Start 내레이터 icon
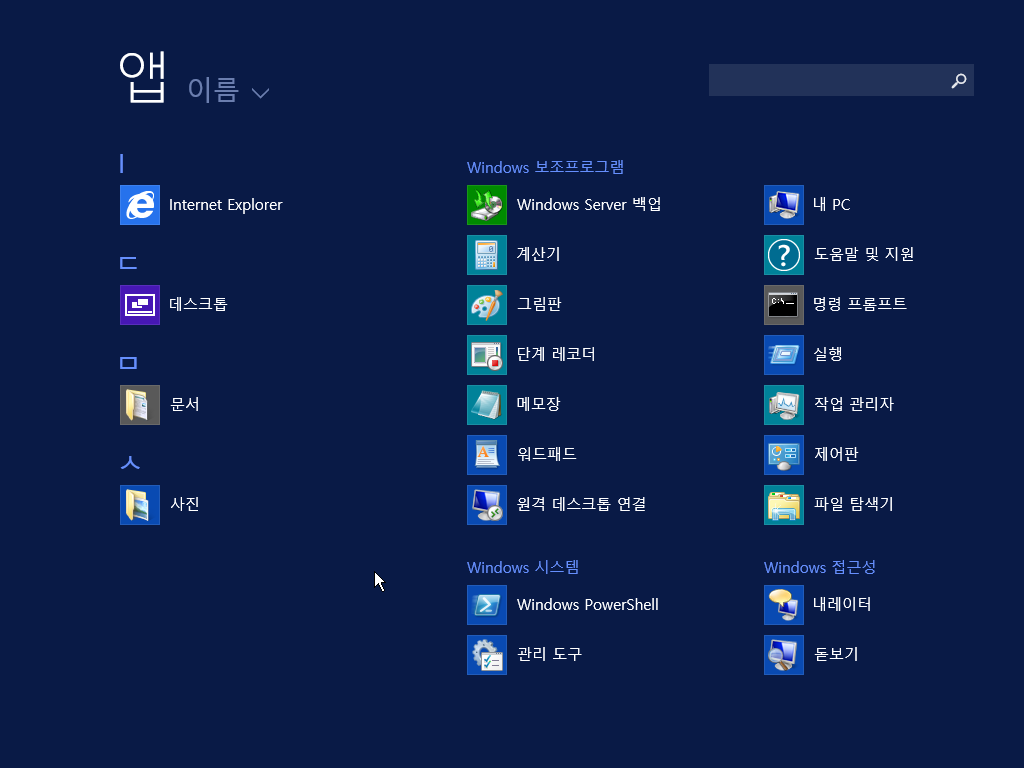 (x=784, y=605)
